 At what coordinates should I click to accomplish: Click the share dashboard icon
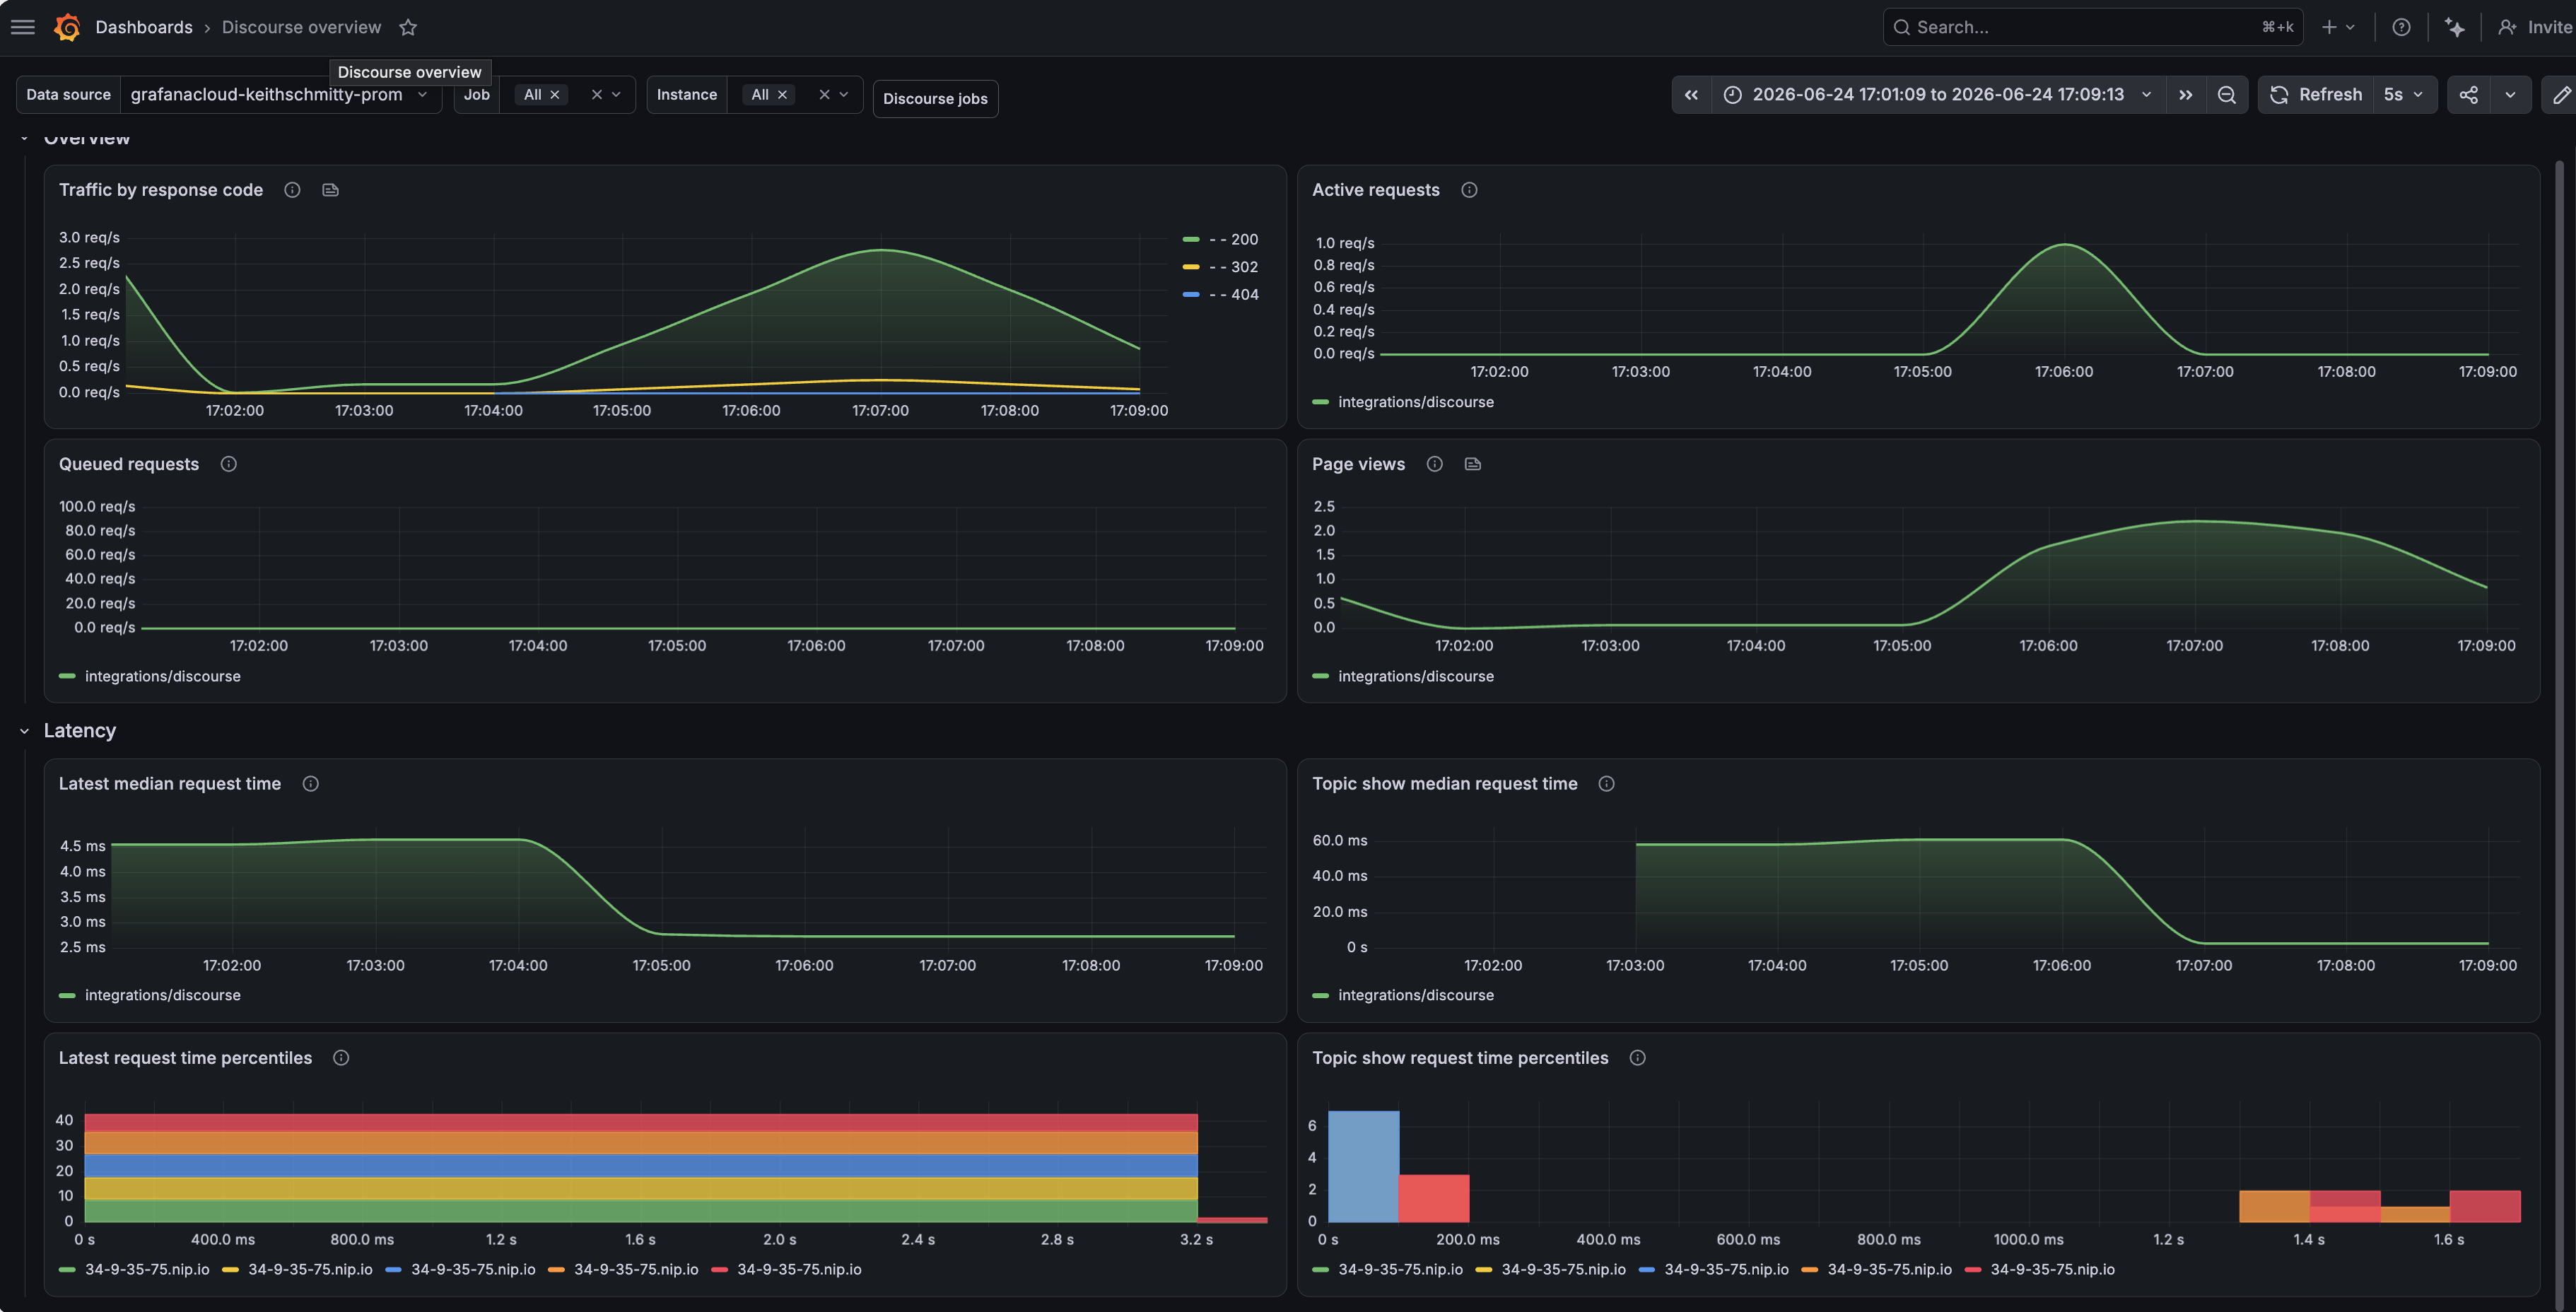(x=2469, y=94)
